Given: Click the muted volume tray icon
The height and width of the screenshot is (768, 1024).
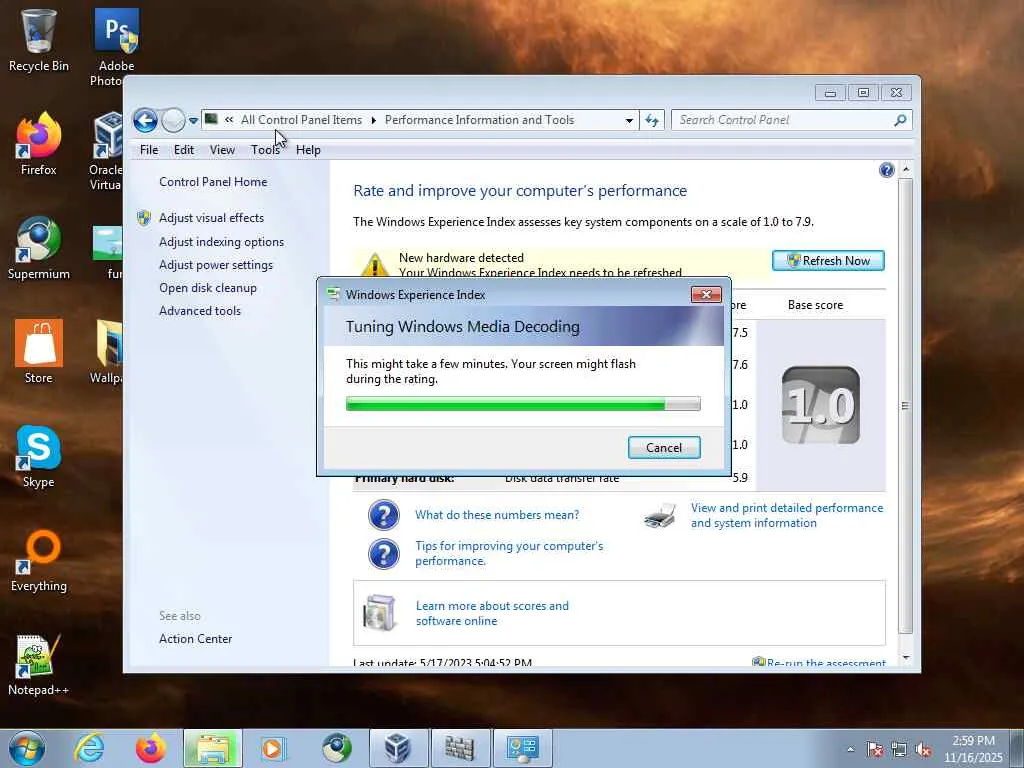Looking at the screenshot, I should [923, 750].
